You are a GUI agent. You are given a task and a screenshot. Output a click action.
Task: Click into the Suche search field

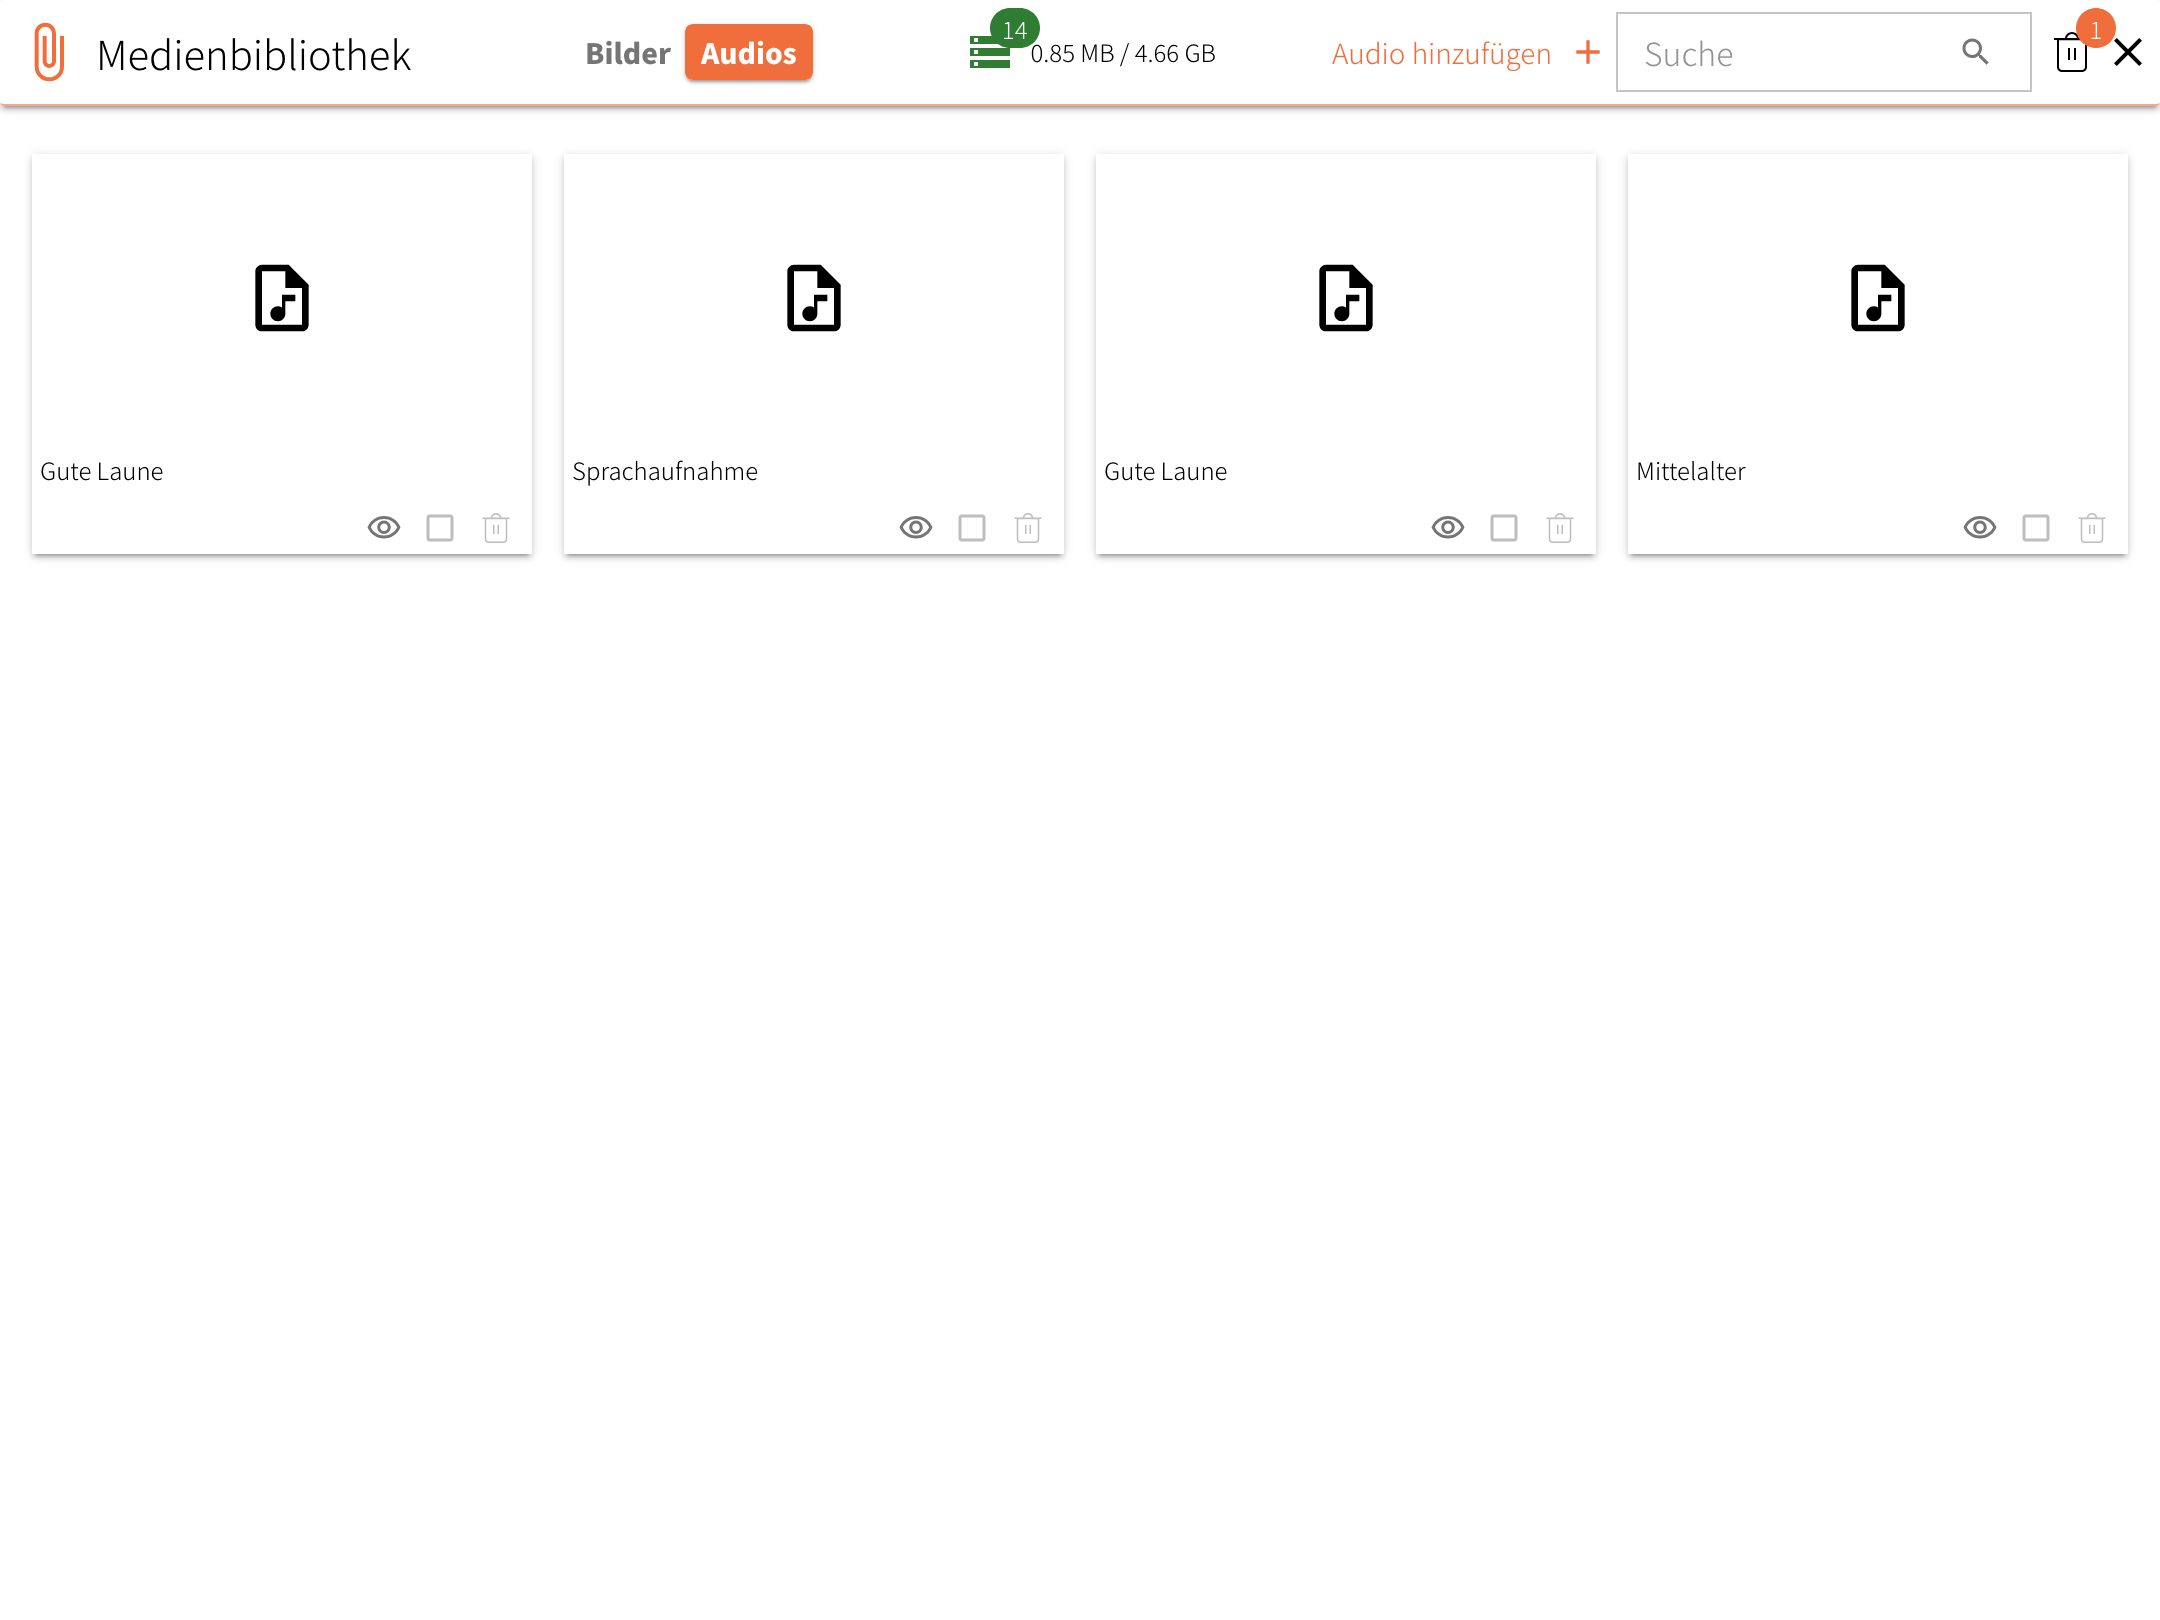coord(1790,54)
